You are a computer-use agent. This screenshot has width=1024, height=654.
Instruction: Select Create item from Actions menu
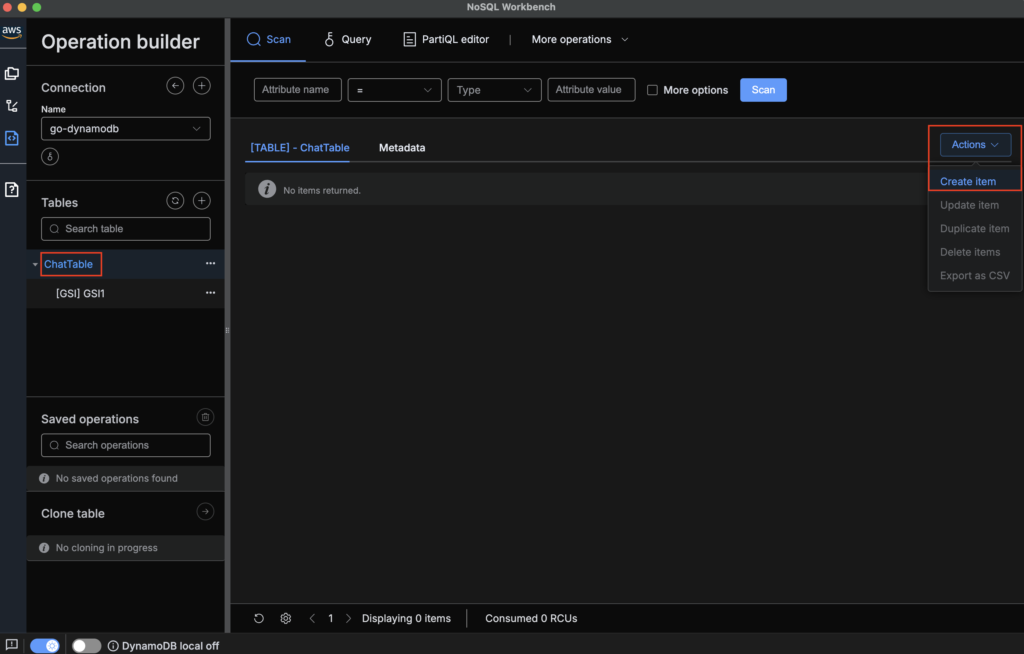(x=968, y=182)
